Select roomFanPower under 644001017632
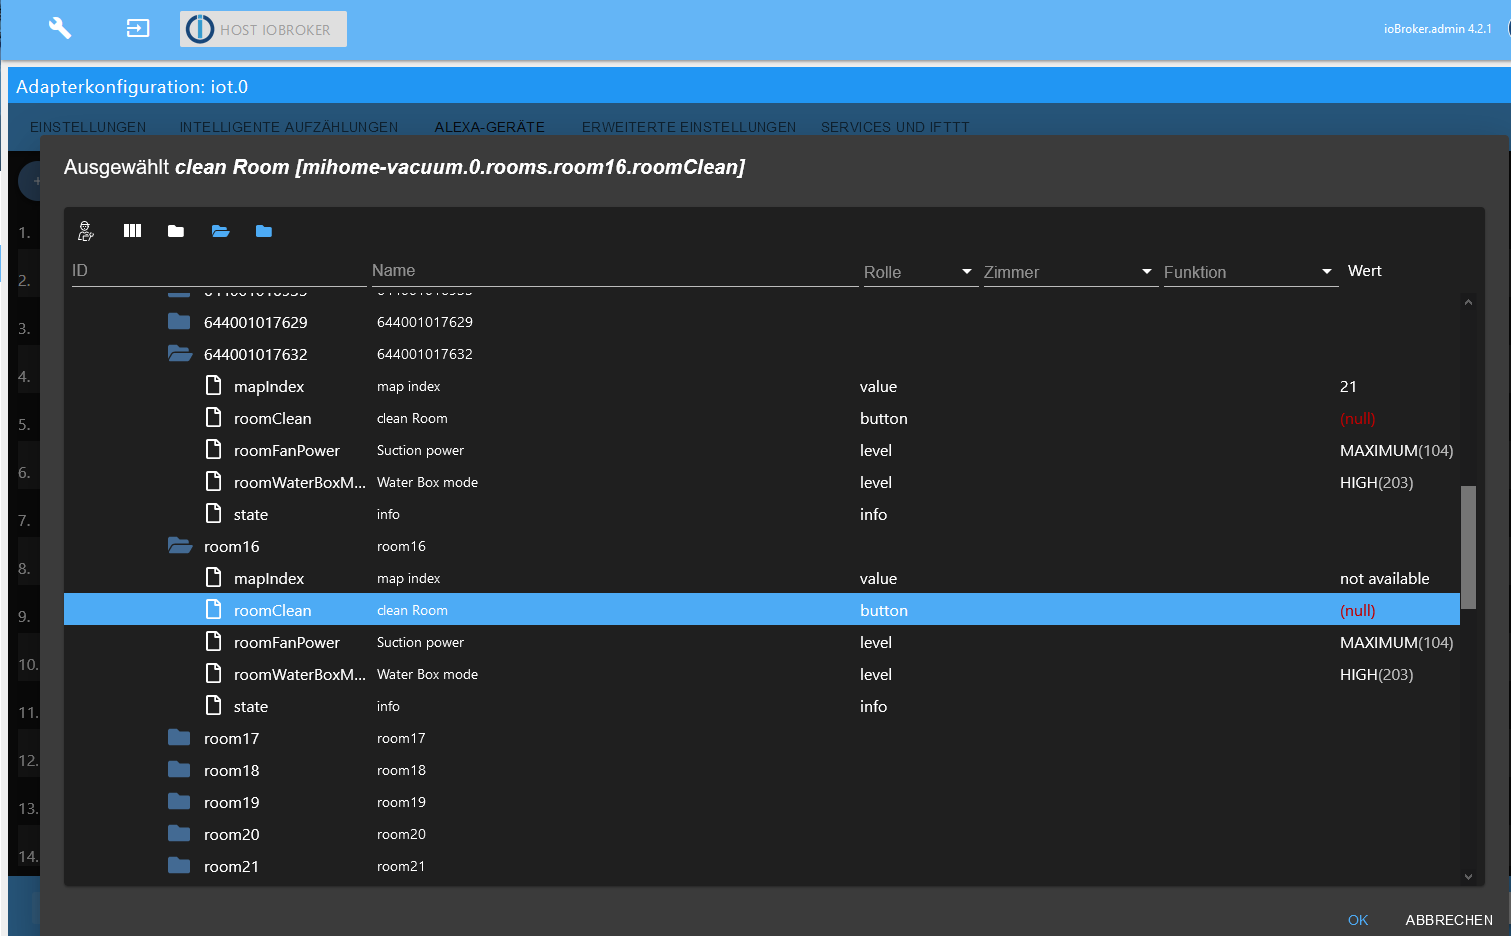Screen dimensions: 1511x936 [762, 450]
